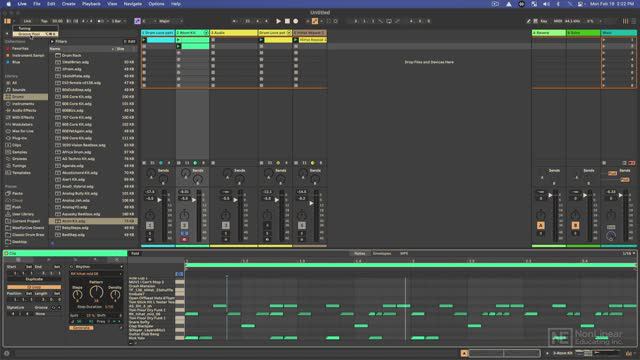Toggle the Delay return track's activator B button
Image resolution: width=640 pixels, height=360 pixels.
pos(576,225)
